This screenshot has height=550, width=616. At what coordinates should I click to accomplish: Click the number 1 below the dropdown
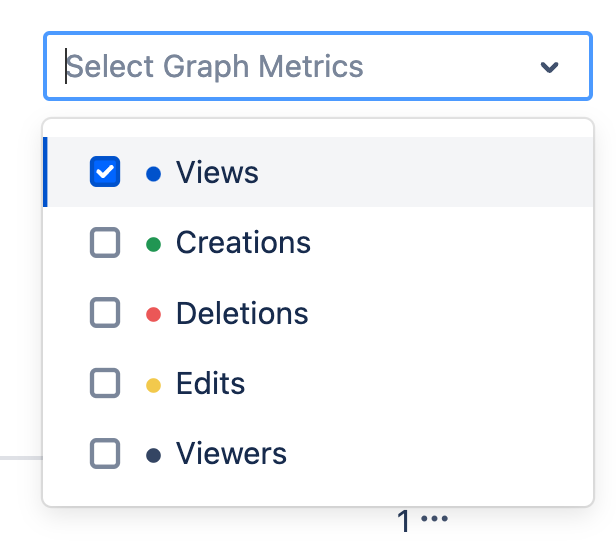click(x=404, y=521)
